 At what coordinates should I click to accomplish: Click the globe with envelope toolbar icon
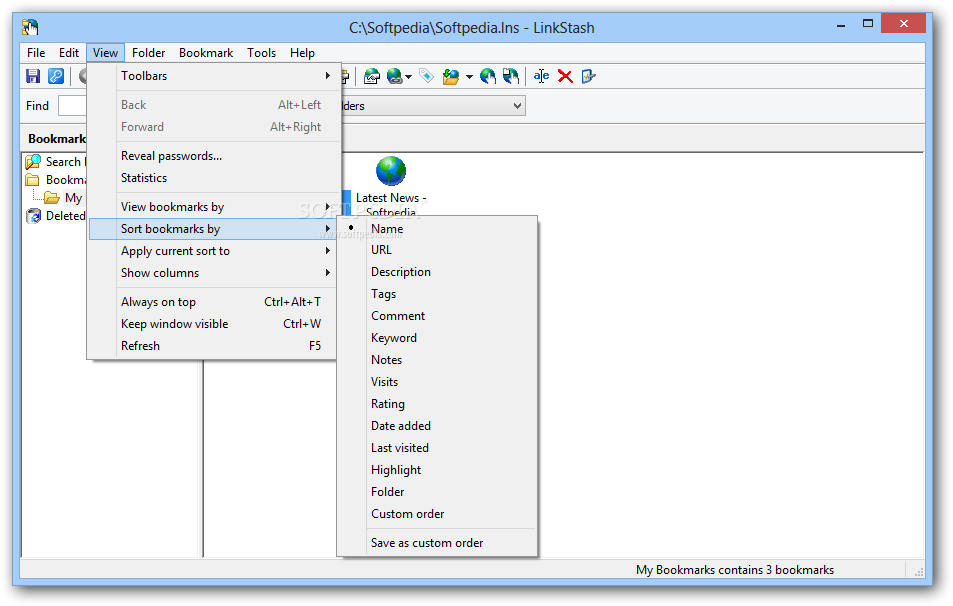(371, 76)
